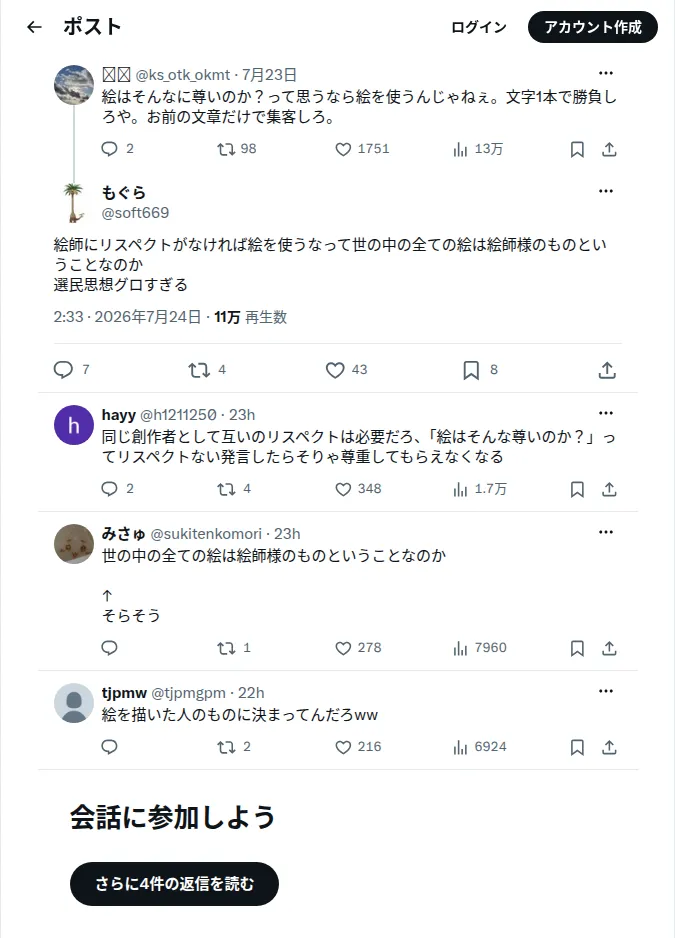This screenshot has width=675, height=938.
Task: Click the ログイン link
Action: tap(479, 28)
